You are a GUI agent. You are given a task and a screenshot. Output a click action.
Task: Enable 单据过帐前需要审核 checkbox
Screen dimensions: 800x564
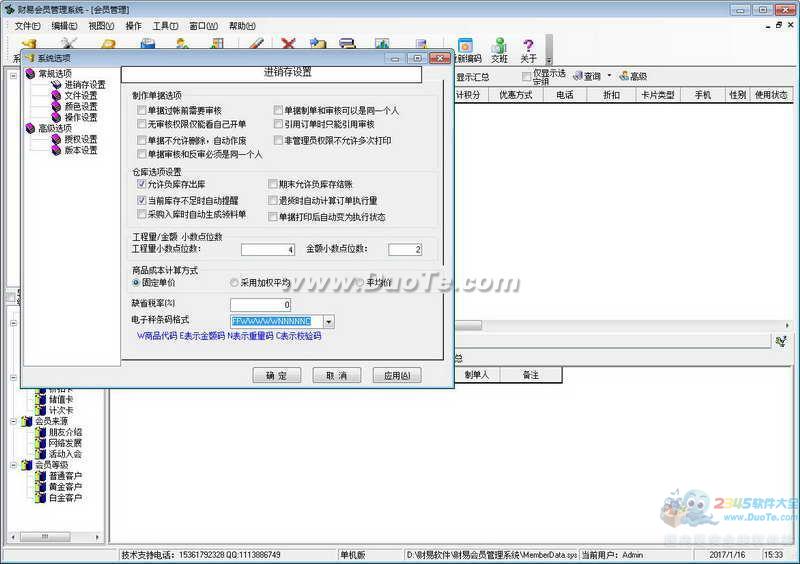tap(142, 110)
